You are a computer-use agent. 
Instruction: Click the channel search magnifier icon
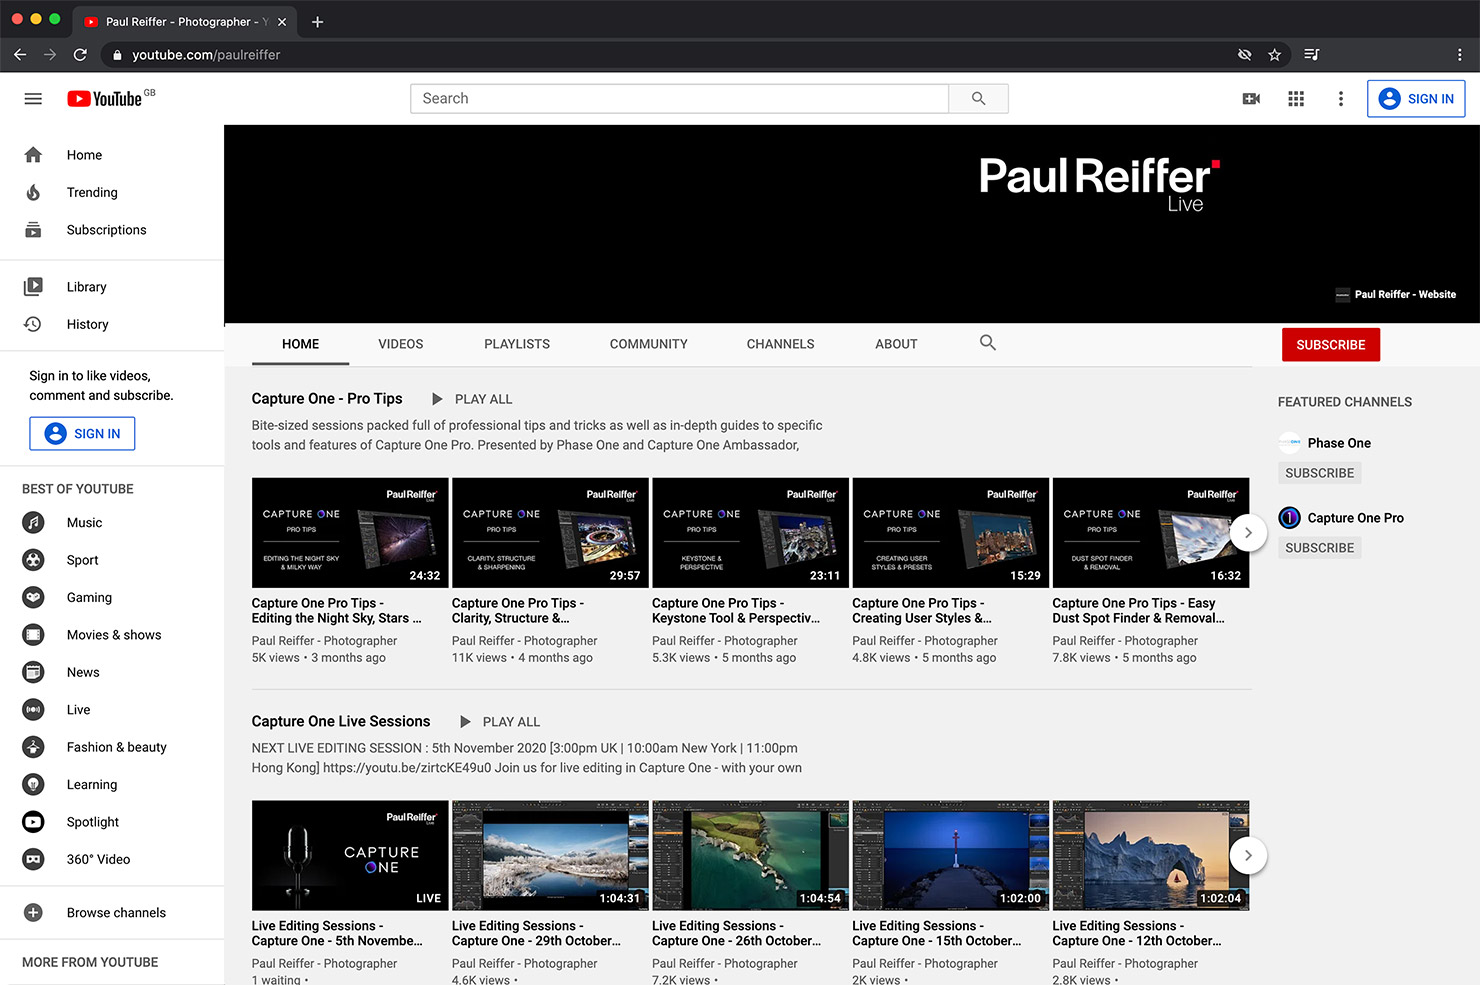tap(987, 343)
